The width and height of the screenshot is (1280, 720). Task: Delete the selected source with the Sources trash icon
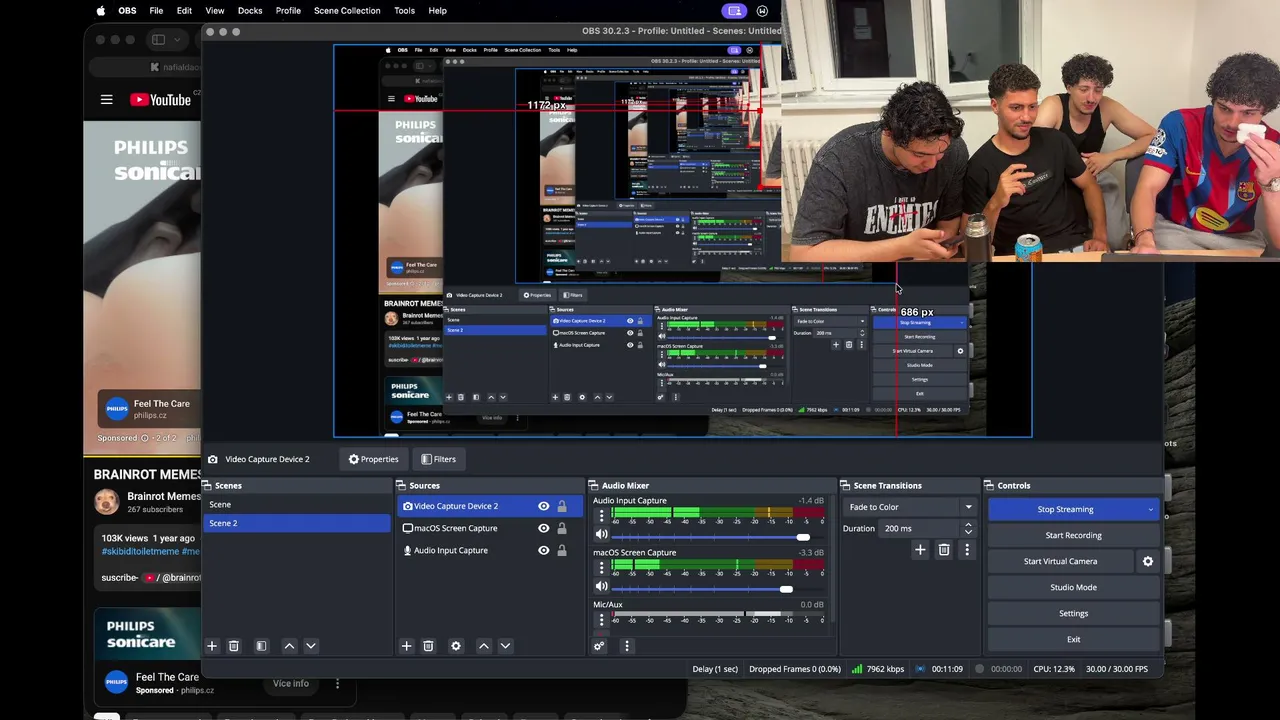(428, 646)
